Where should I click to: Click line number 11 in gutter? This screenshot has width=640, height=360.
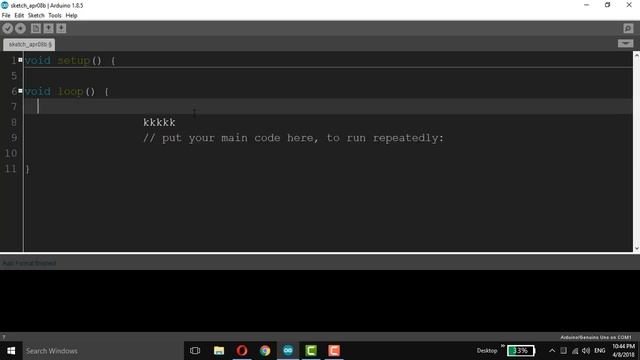coord(11,169)
